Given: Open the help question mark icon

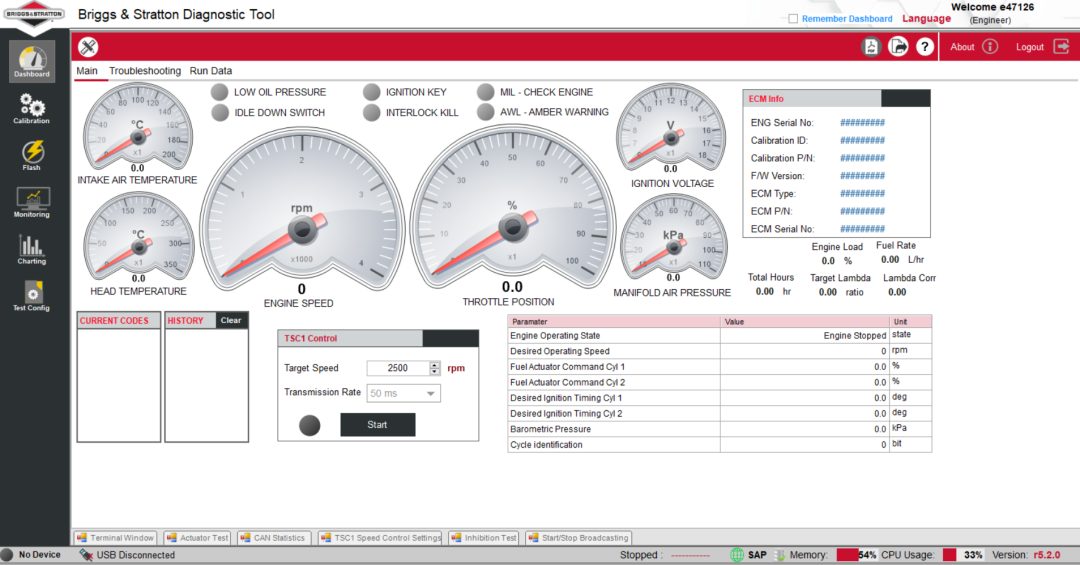Looking at the screenshot, I should tap(924, 47).
